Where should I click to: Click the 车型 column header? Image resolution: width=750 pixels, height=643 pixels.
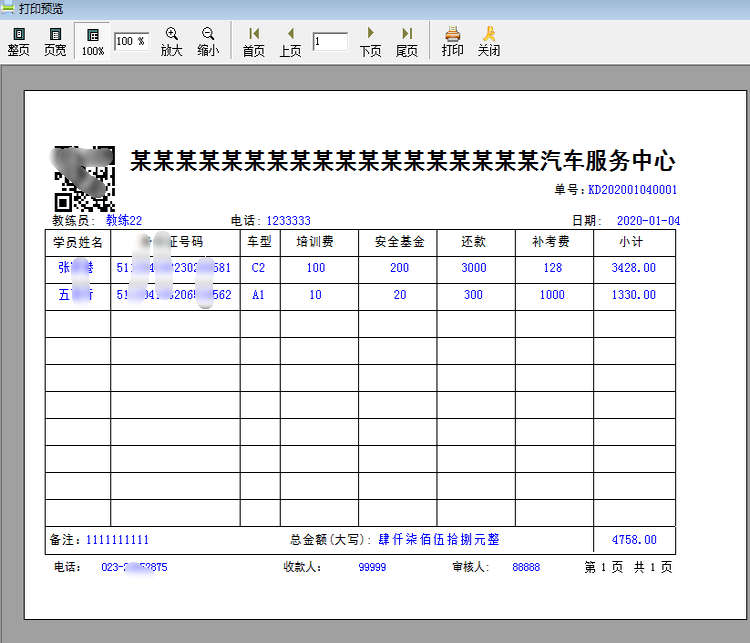[x=260, y=242]
